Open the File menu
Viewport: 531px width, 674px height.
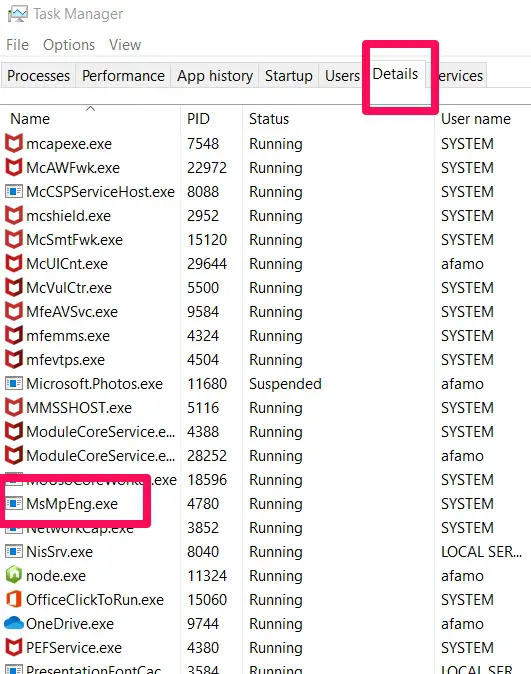click(18, 45)
